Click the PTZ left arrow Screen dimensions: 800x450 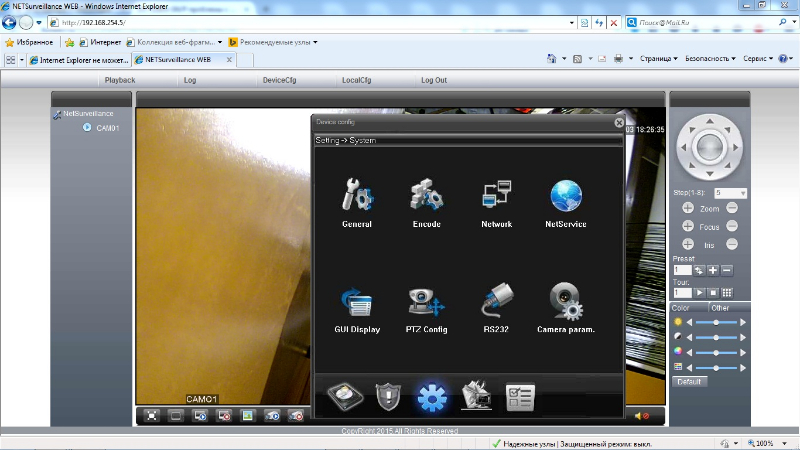683,147
